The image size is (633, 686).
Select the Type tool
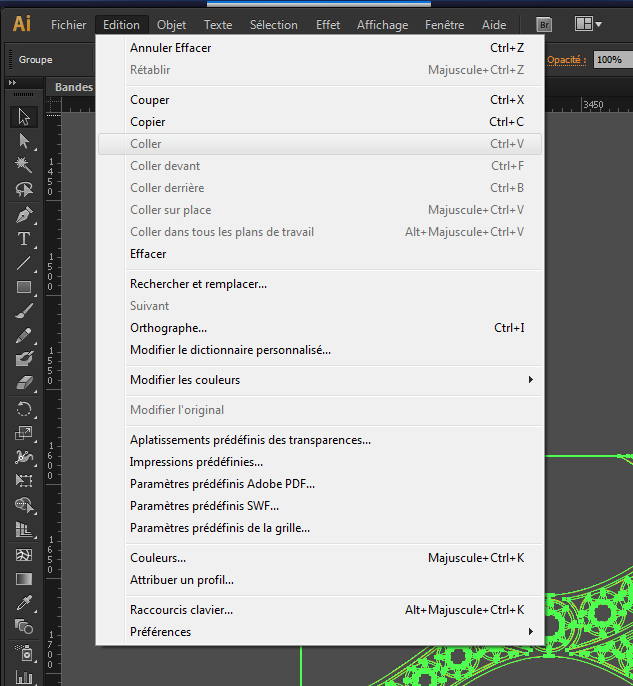pos(24,239)
